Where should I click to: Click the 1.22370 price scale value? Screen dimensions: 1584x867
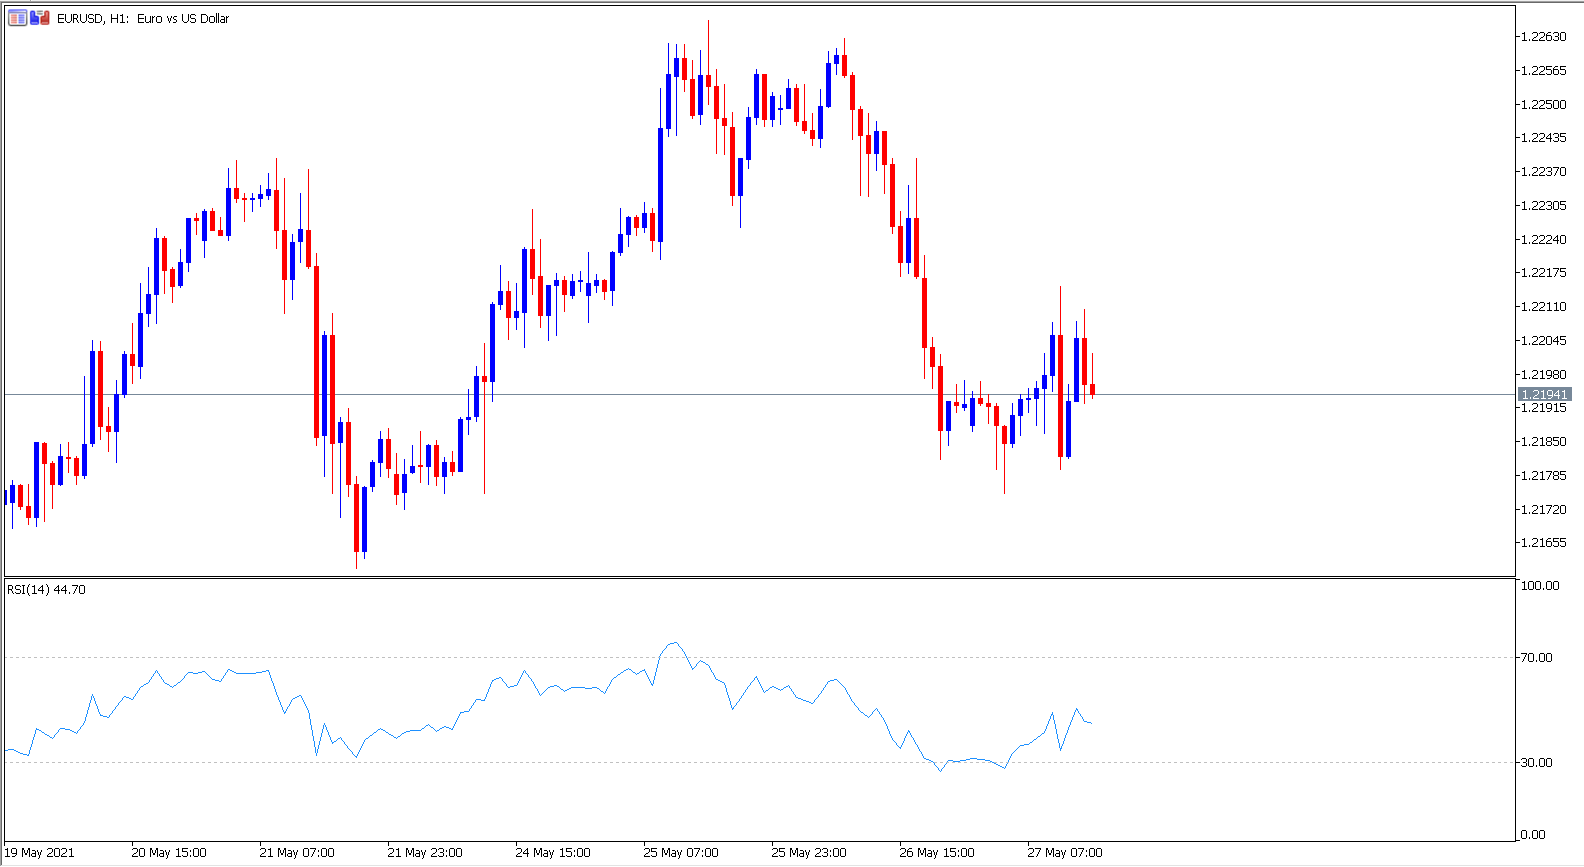(x=1543, y=172)
